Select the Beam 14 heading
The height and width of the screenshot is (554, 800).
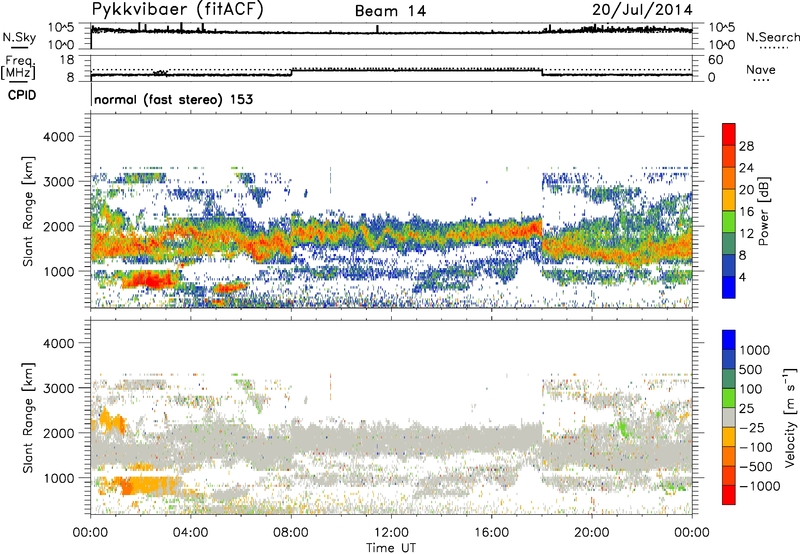pyautogui.click(x=390, y=11)
